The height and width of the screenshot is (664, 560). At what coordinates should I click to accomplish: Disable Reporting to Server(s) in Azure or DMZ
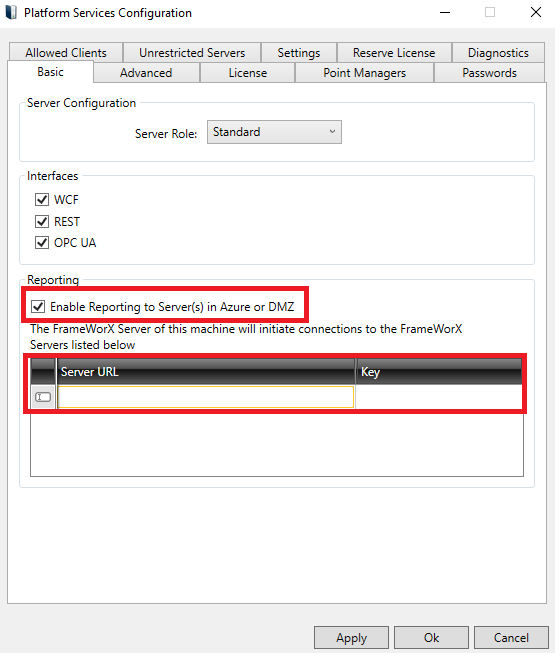click(38, 307)
